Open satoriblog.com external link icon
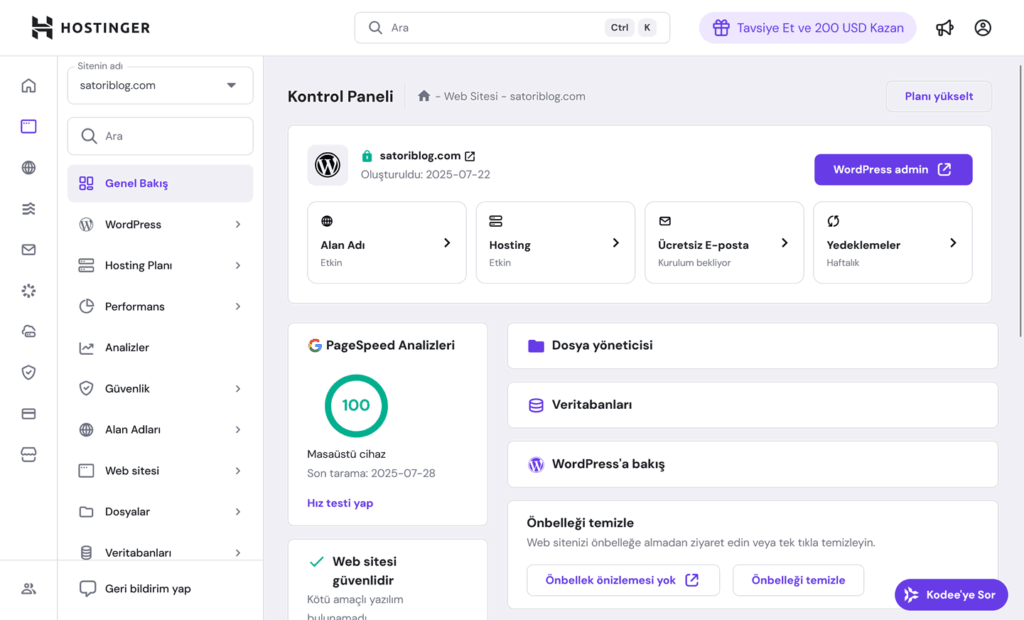This screenshot has width=1024, height=620. (x=470, y=156)
